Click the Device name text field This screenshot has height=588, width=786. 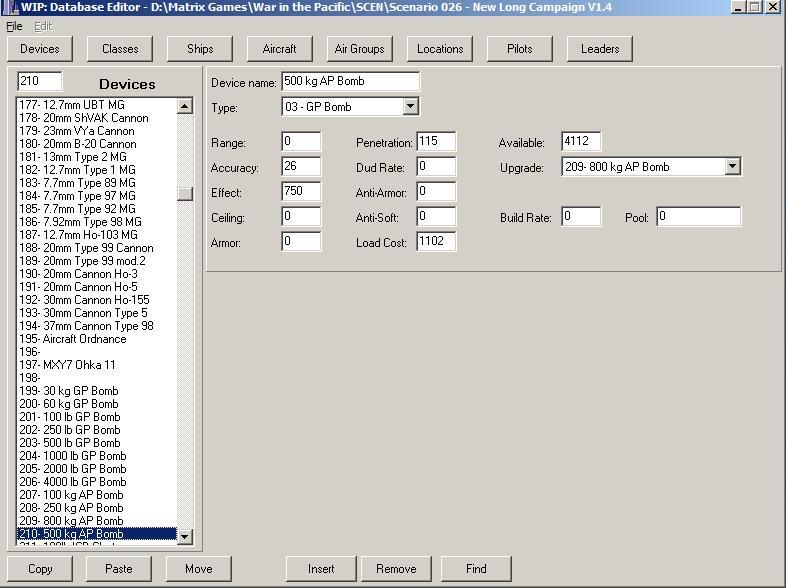coord(350,82)
